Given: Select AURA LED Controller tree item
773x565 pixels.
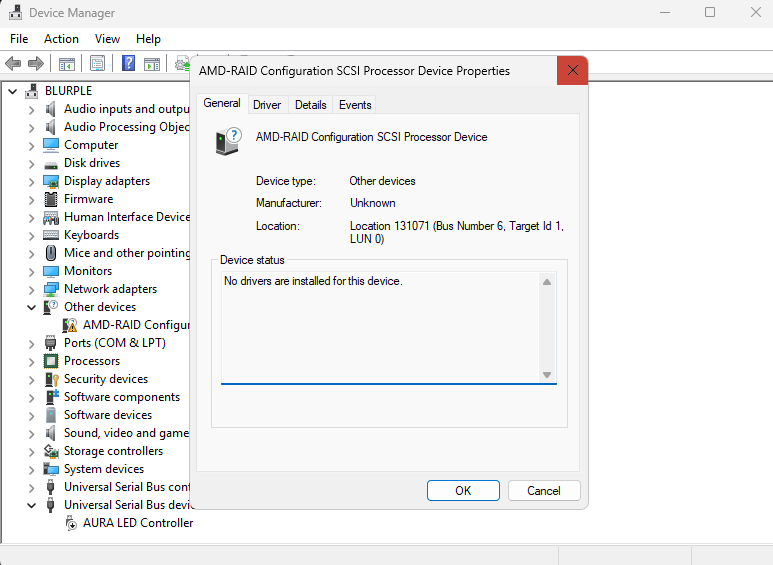Looking at the screenshot, I should pos(138,523).
